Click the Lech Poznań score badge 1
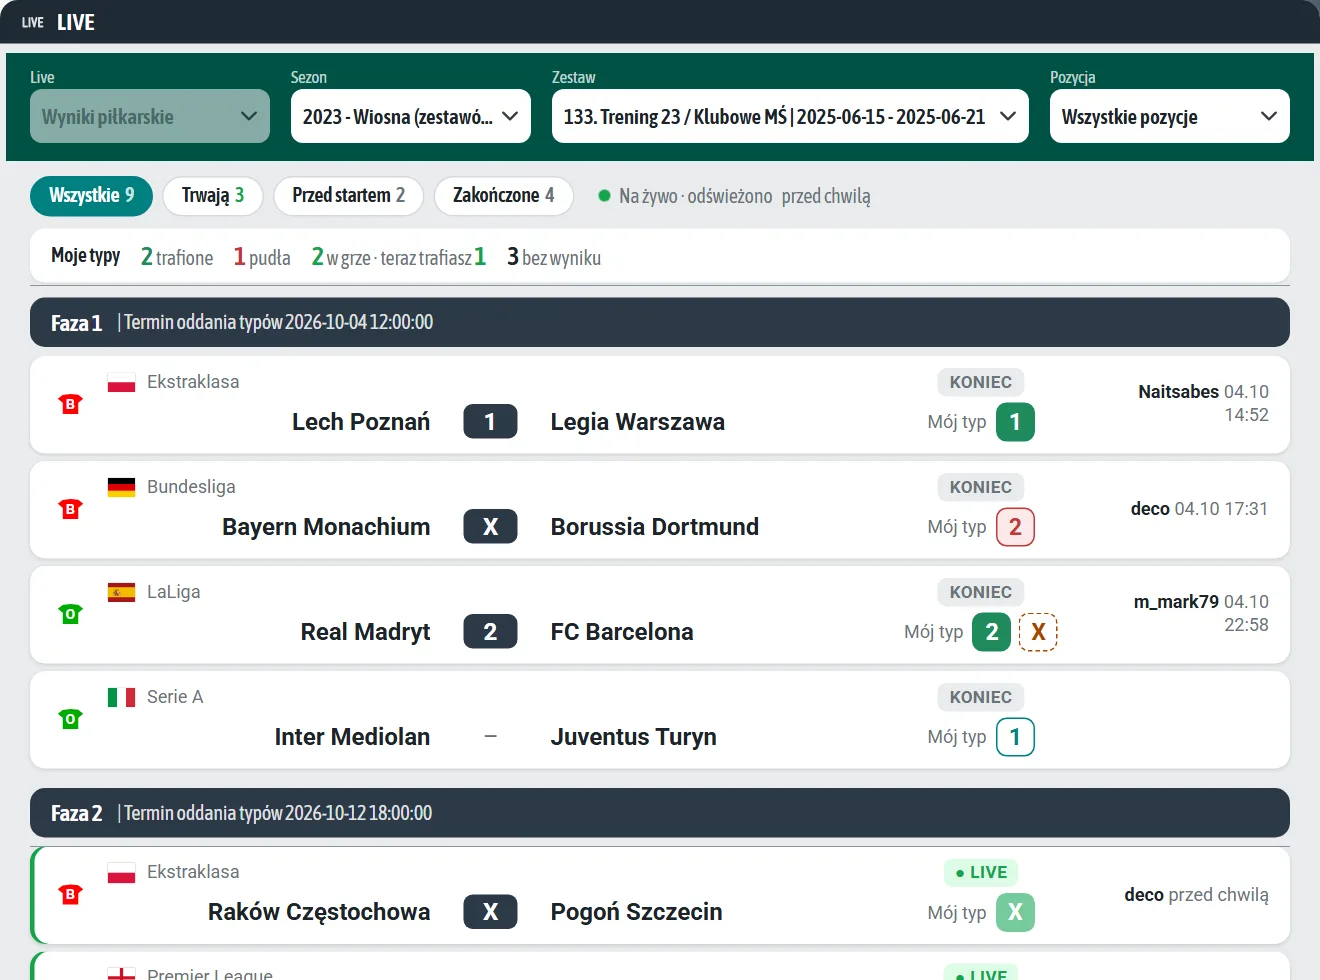1320x980 pixels. coord(490,422)
